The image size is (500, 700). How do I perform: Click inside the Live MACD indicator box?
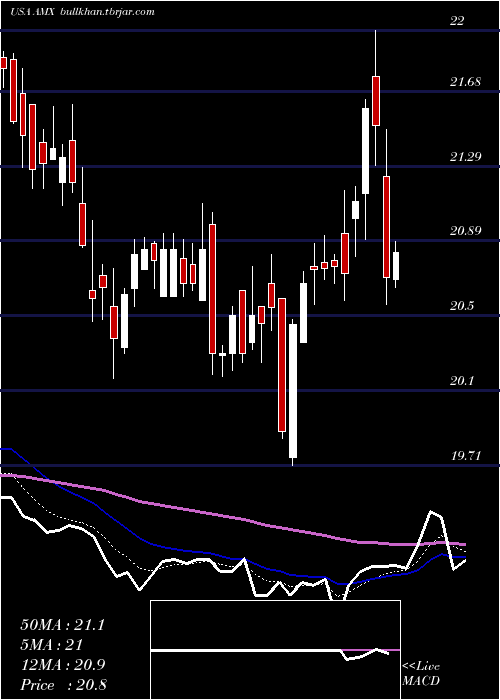(x=275, y=650)
